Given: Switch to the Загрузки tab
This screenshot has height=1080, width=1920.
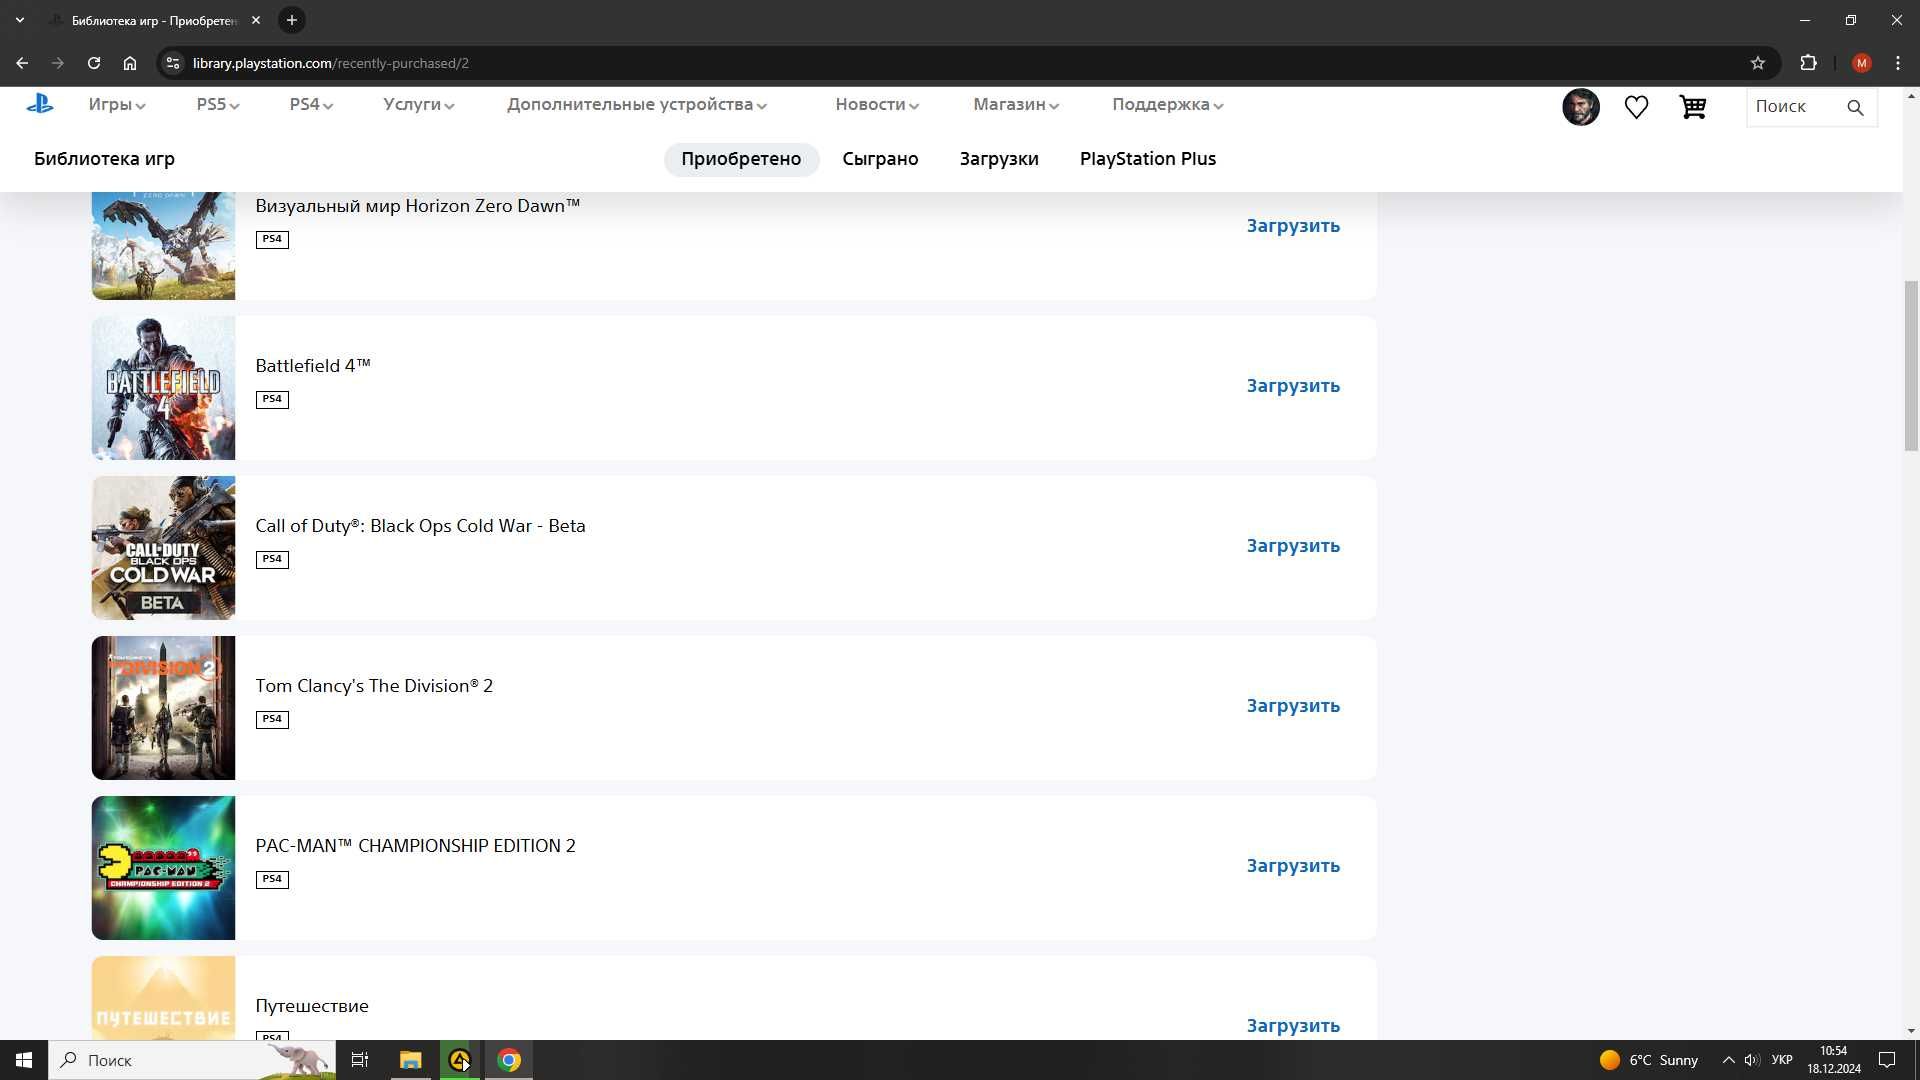Looking at the screenshot, I should pyautogui.click(x=999, y=159).
